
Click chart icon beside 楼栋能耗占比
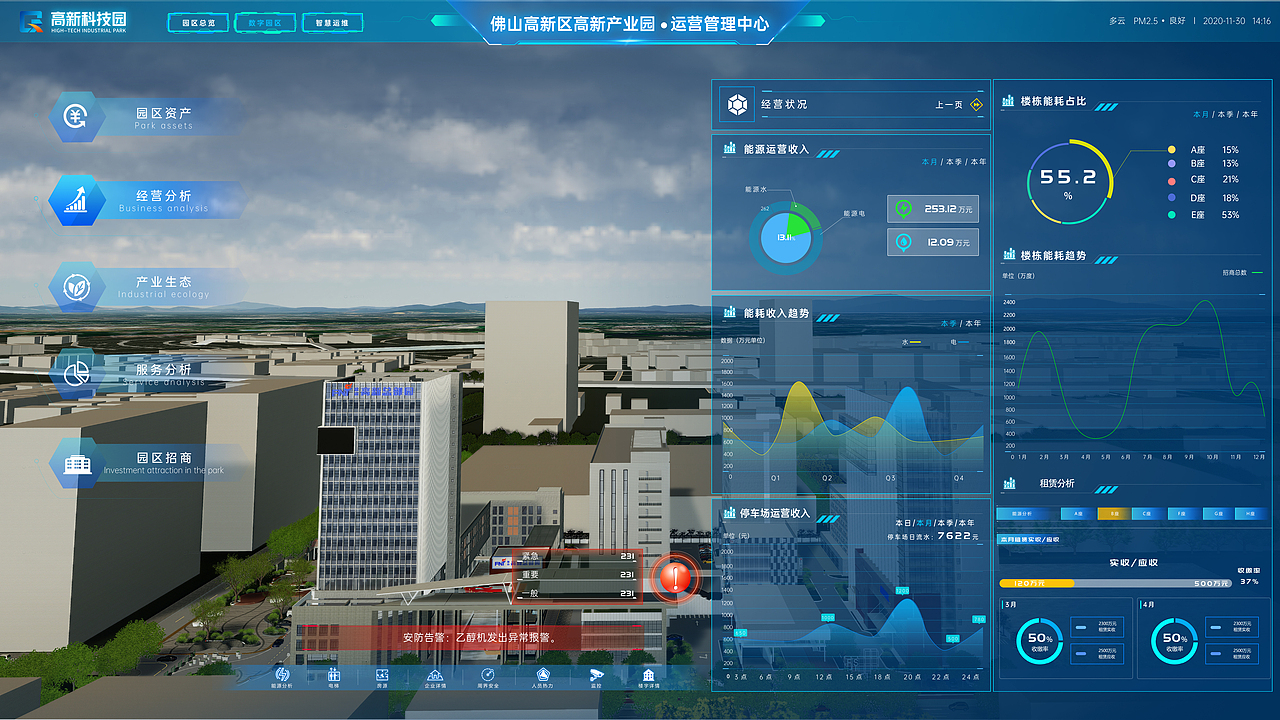[1007, 101]
